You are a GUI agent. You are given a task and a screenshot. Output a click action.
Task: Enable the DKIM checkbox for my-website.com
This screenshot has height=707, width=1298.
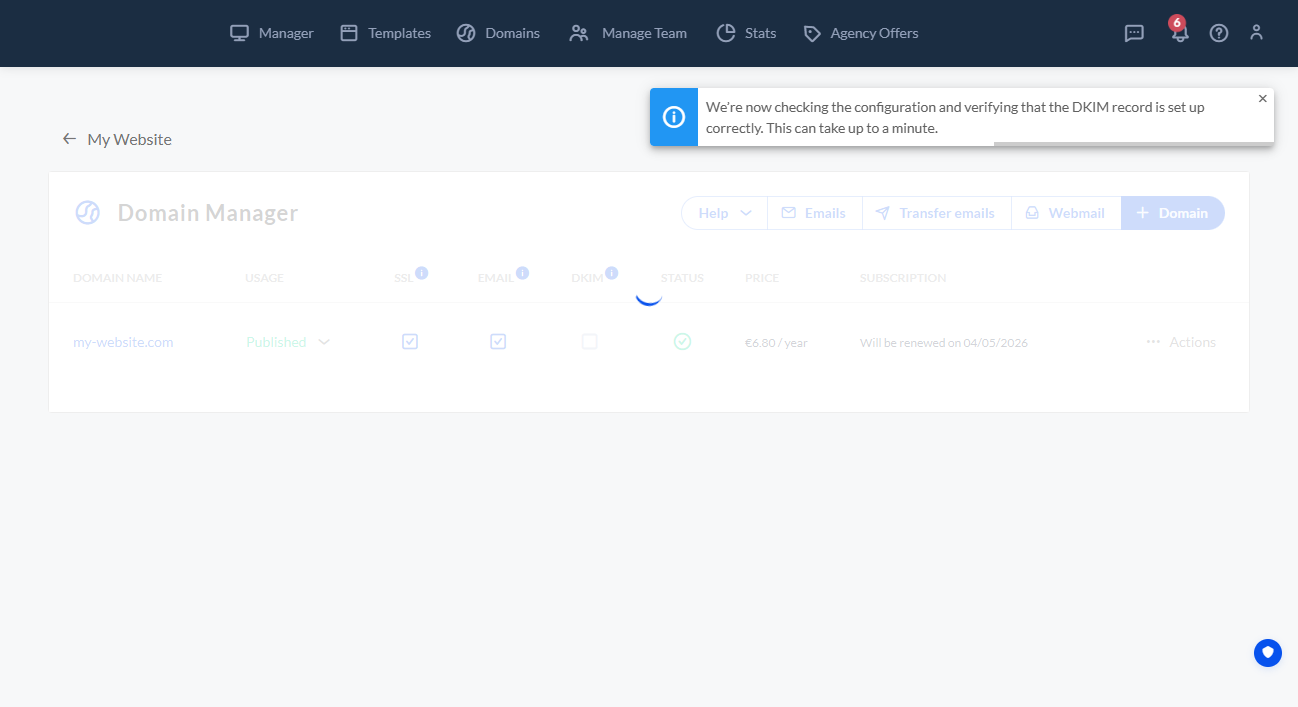(x=589, y=341)
